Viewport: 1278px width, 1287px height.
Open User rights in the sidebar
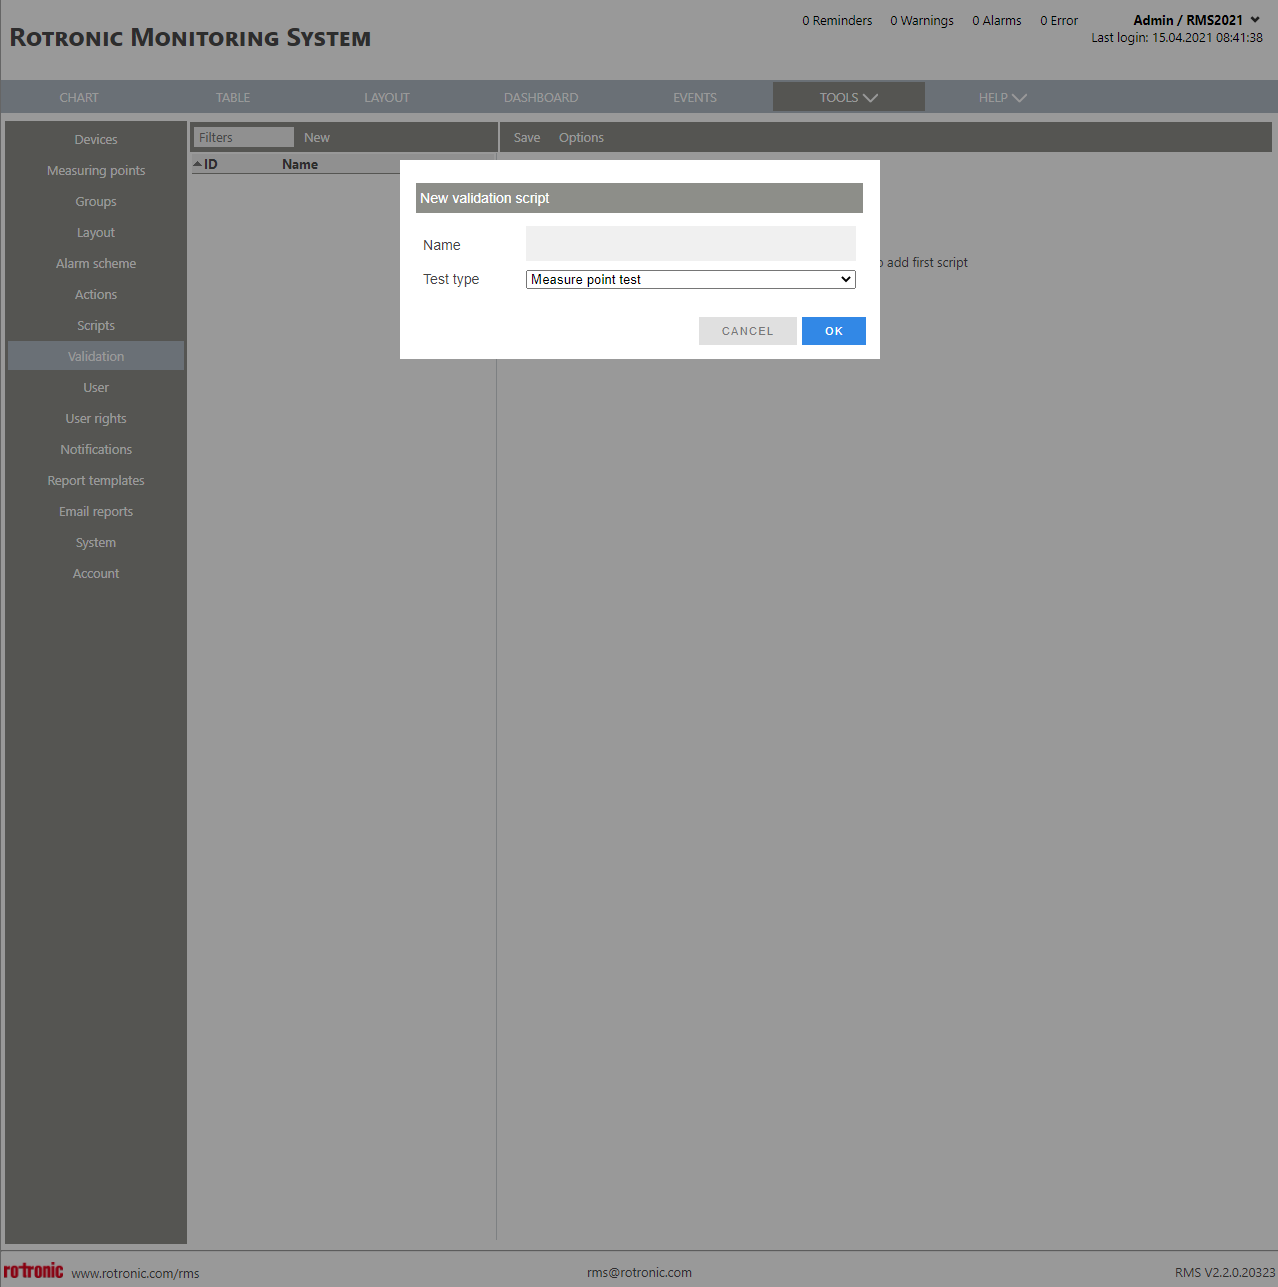pos(96,418)
